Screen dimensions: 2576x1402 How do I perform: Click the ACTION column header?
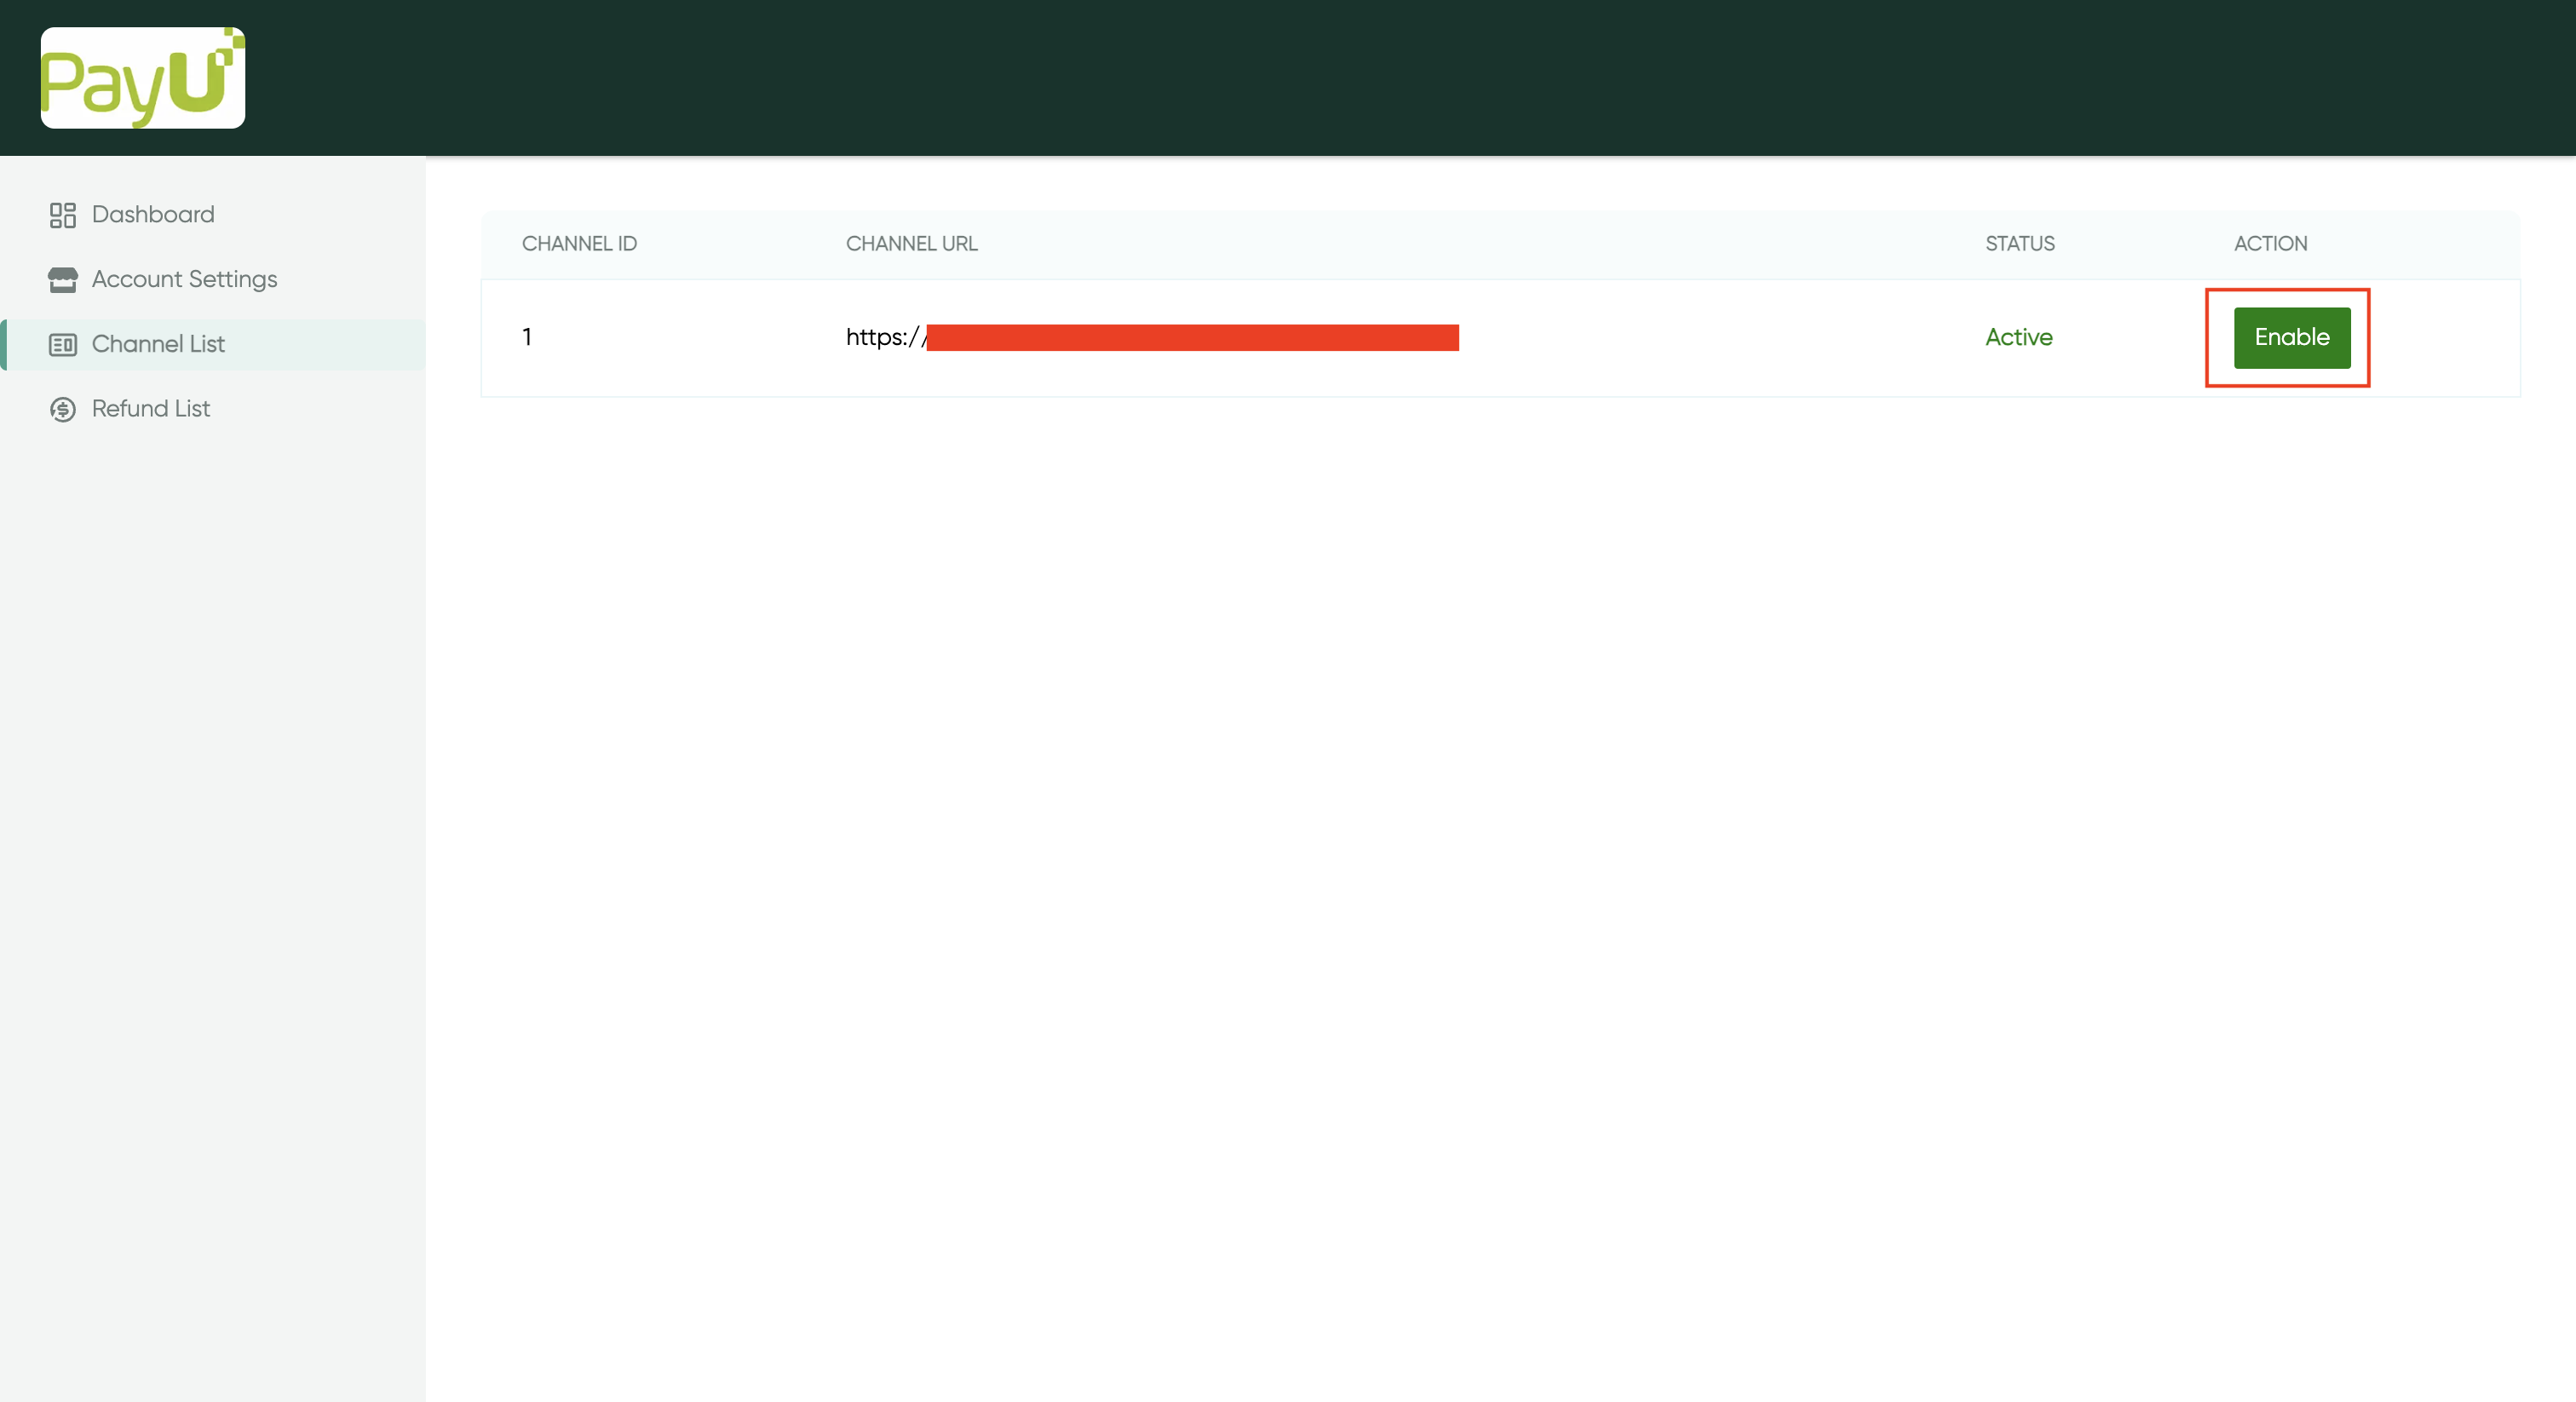point(2270,244)
